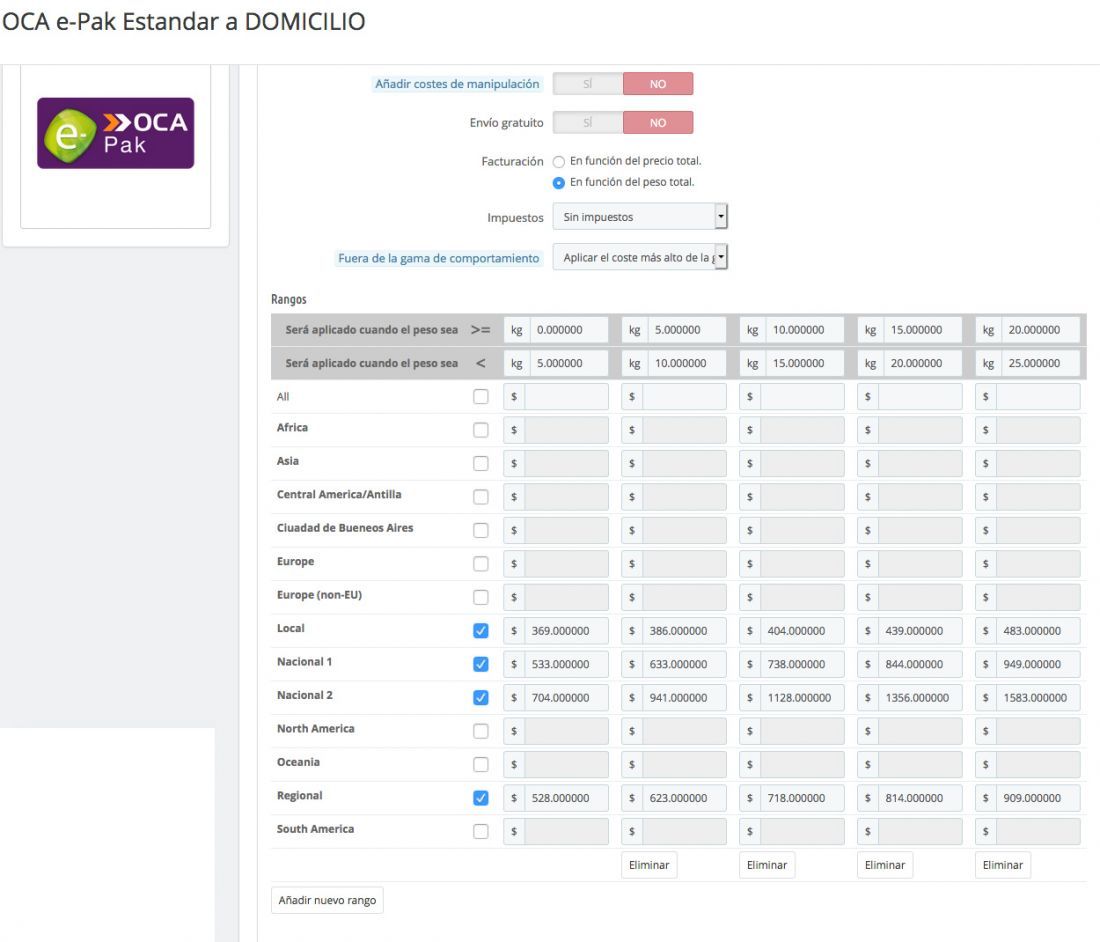The width and height of the screenshot is (1100, 942).
Task: Click Añadir nuevo rango button
Action: [x=327, y=900]
